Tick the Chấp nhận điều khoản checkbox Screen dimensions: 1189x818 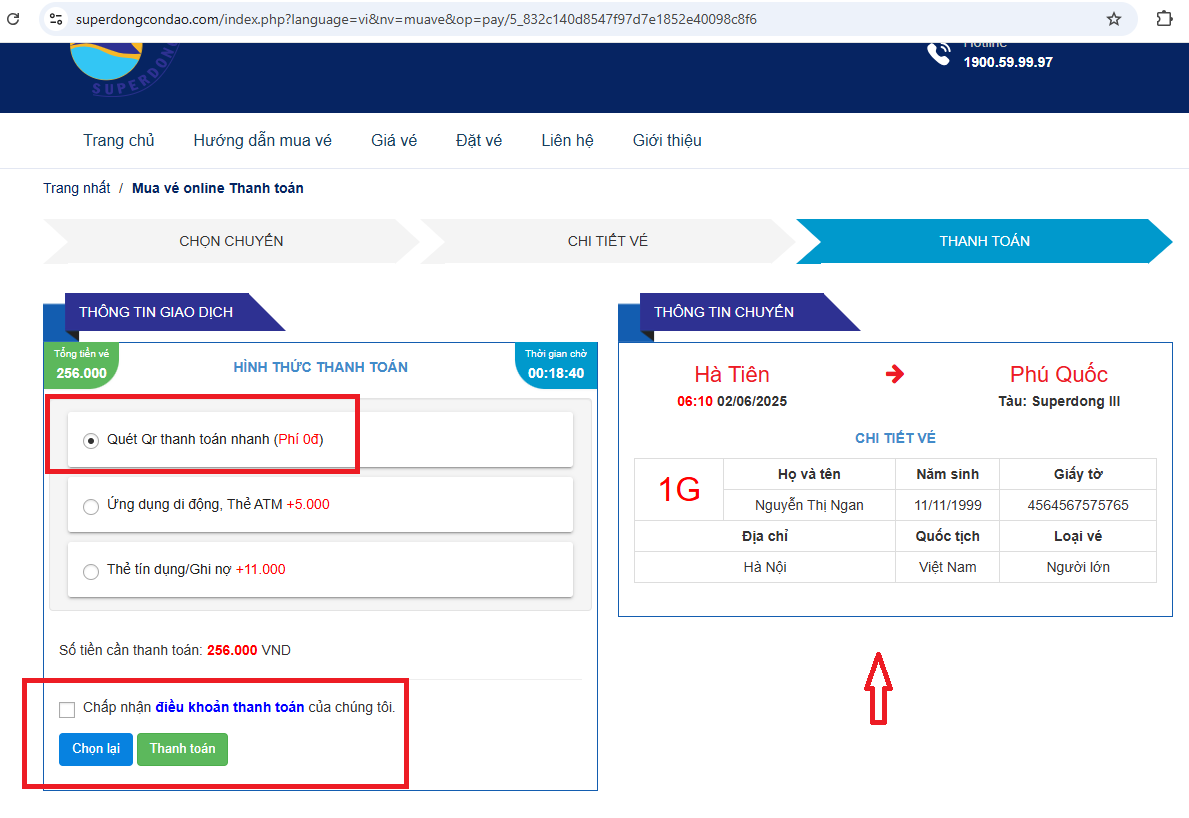point(67,709)
